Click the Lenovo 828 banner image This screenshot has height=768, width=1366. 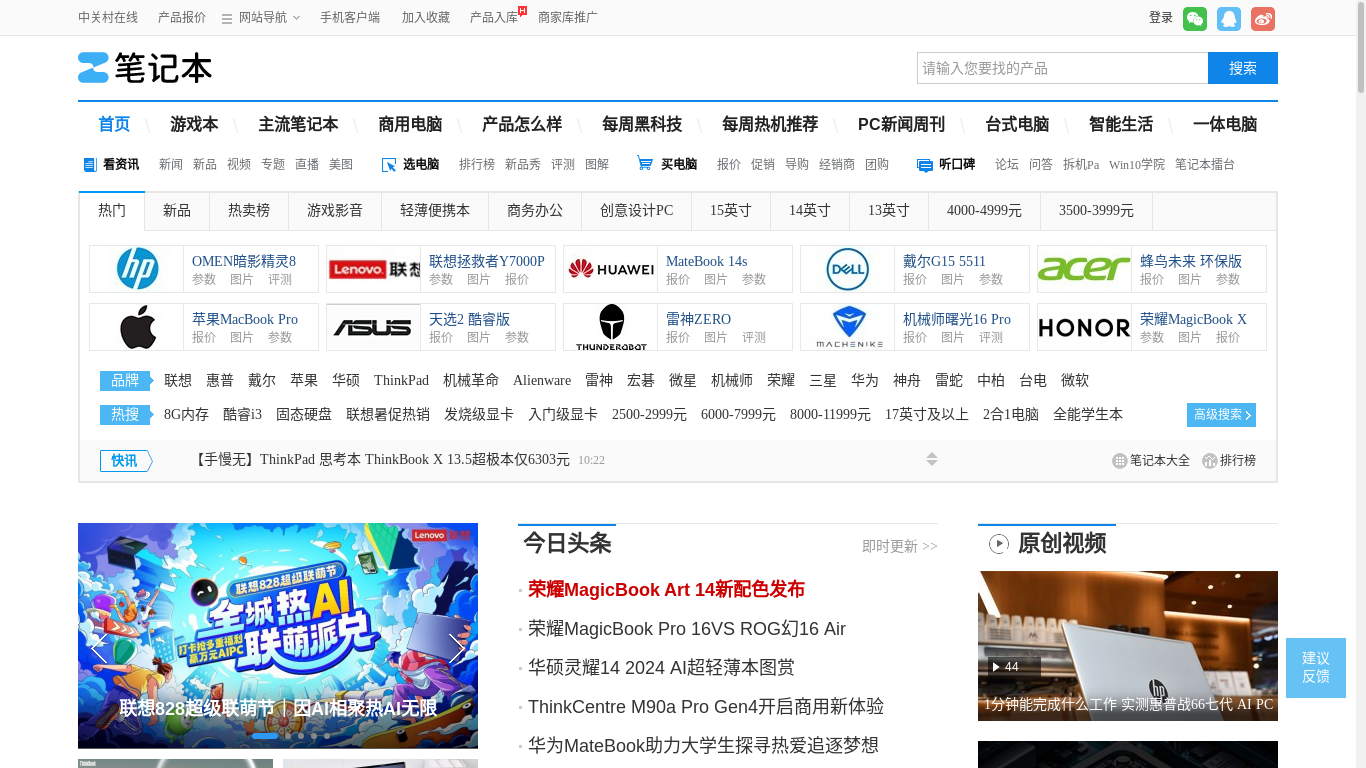pos(278,636)
